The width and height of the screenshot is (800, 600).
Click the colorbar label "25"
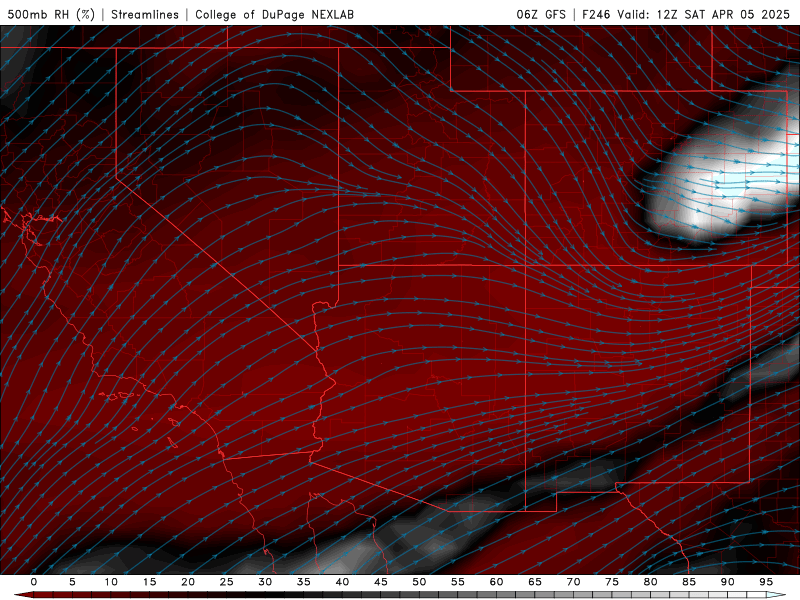pos(227,582)
